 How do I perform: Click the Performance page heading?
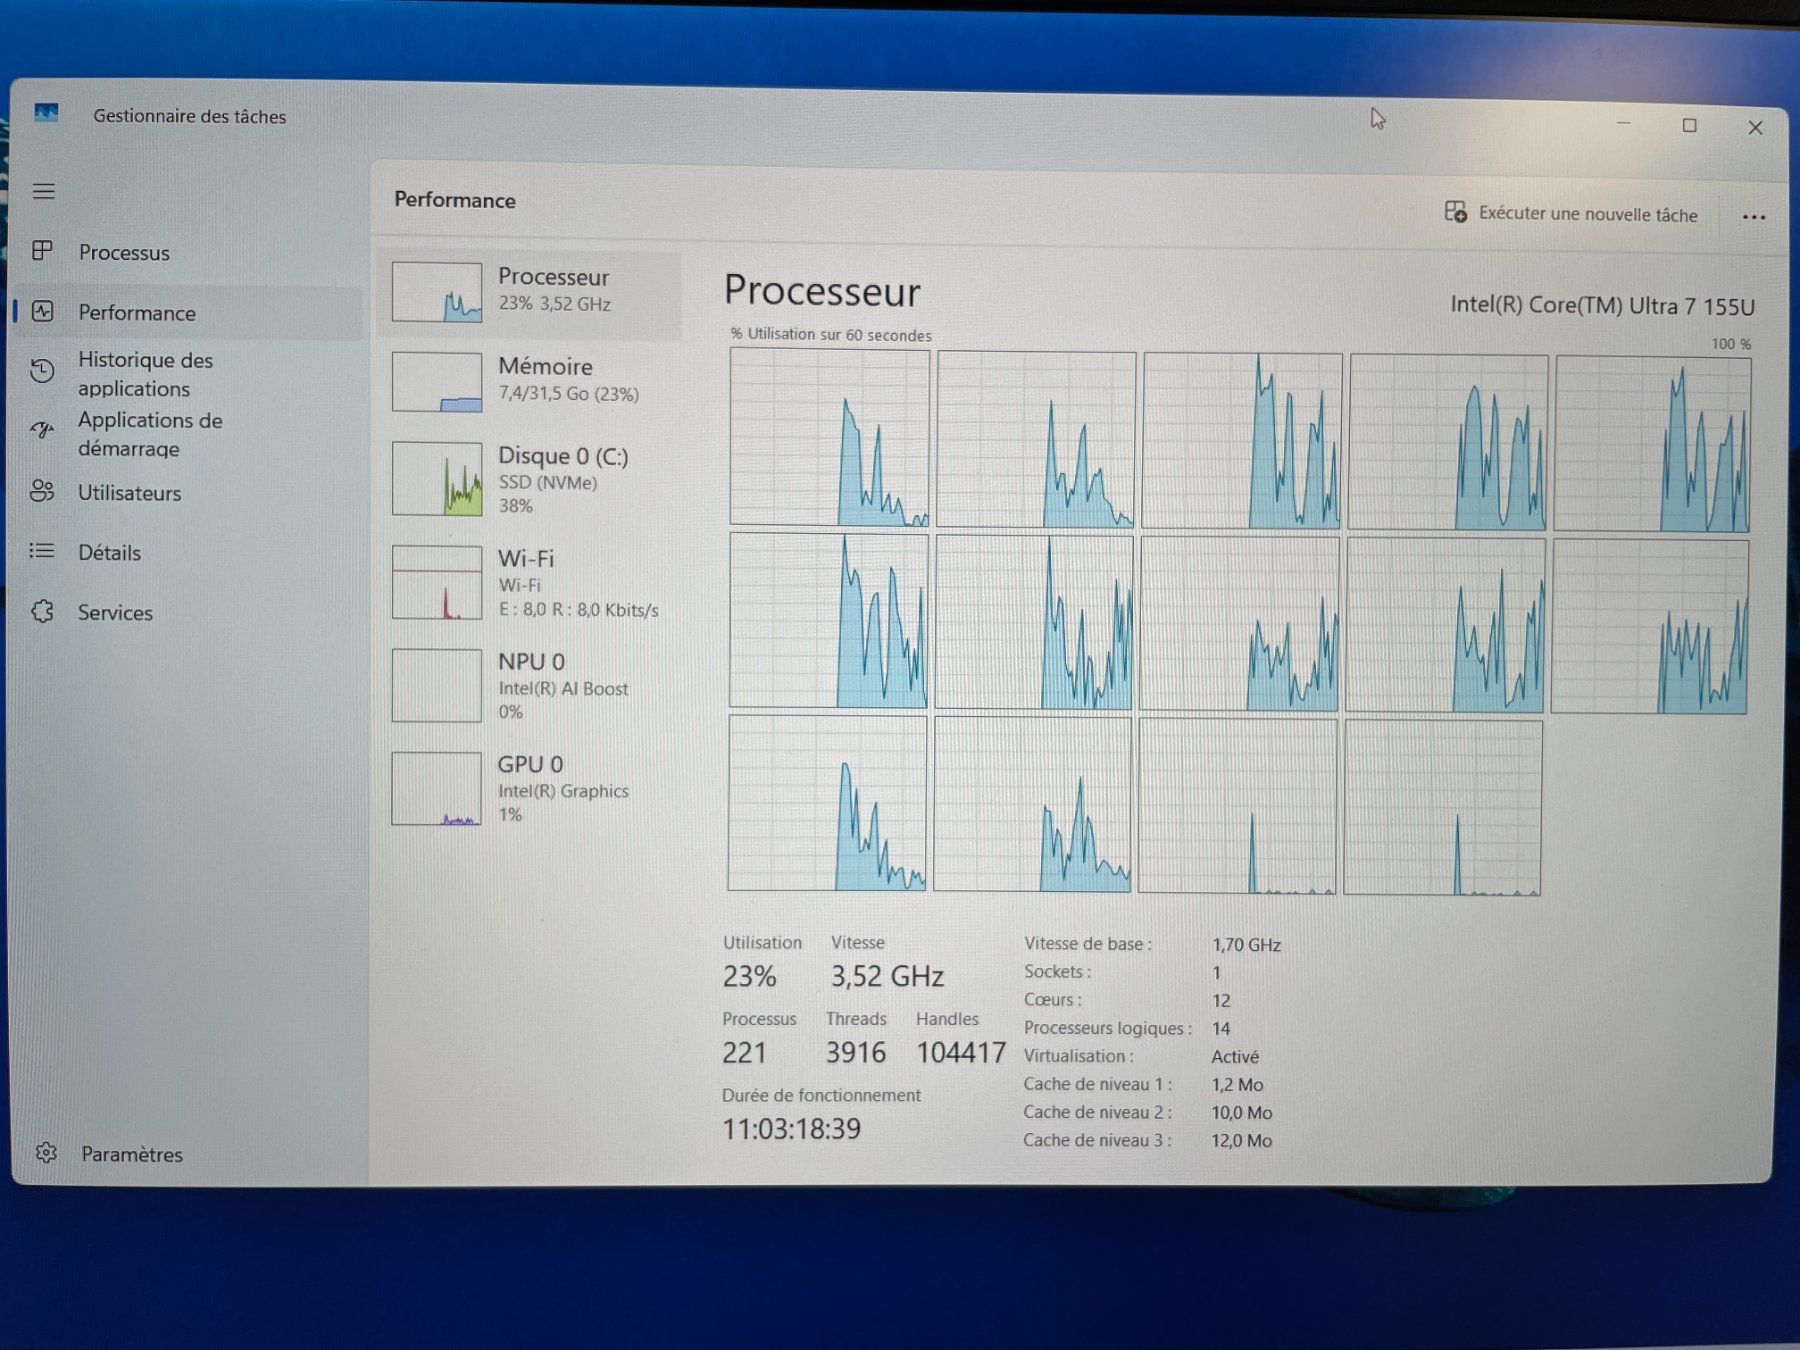tap(455, 200)
